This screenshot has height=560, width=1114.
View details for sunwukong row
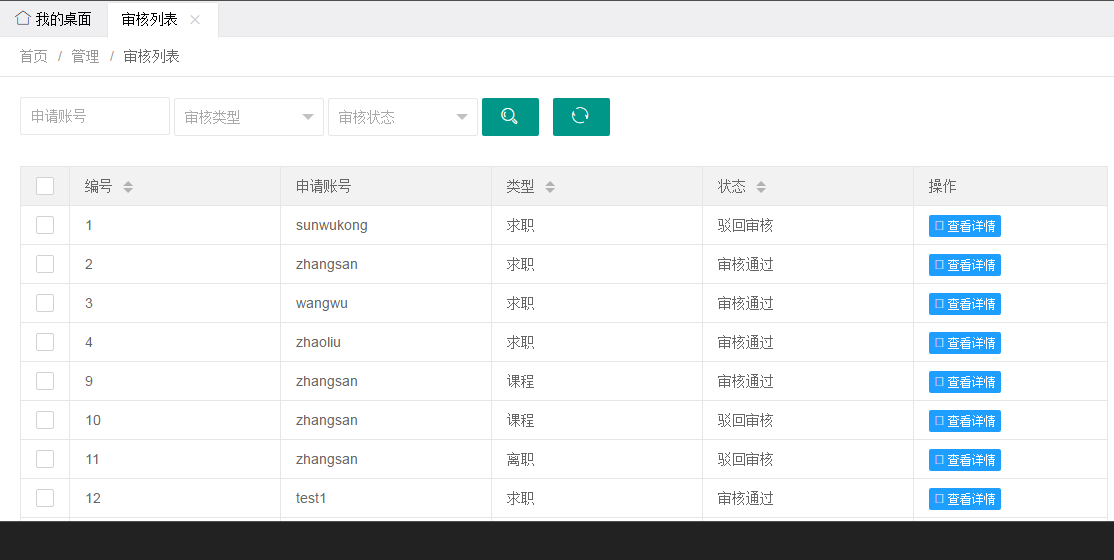coord(964,226)
